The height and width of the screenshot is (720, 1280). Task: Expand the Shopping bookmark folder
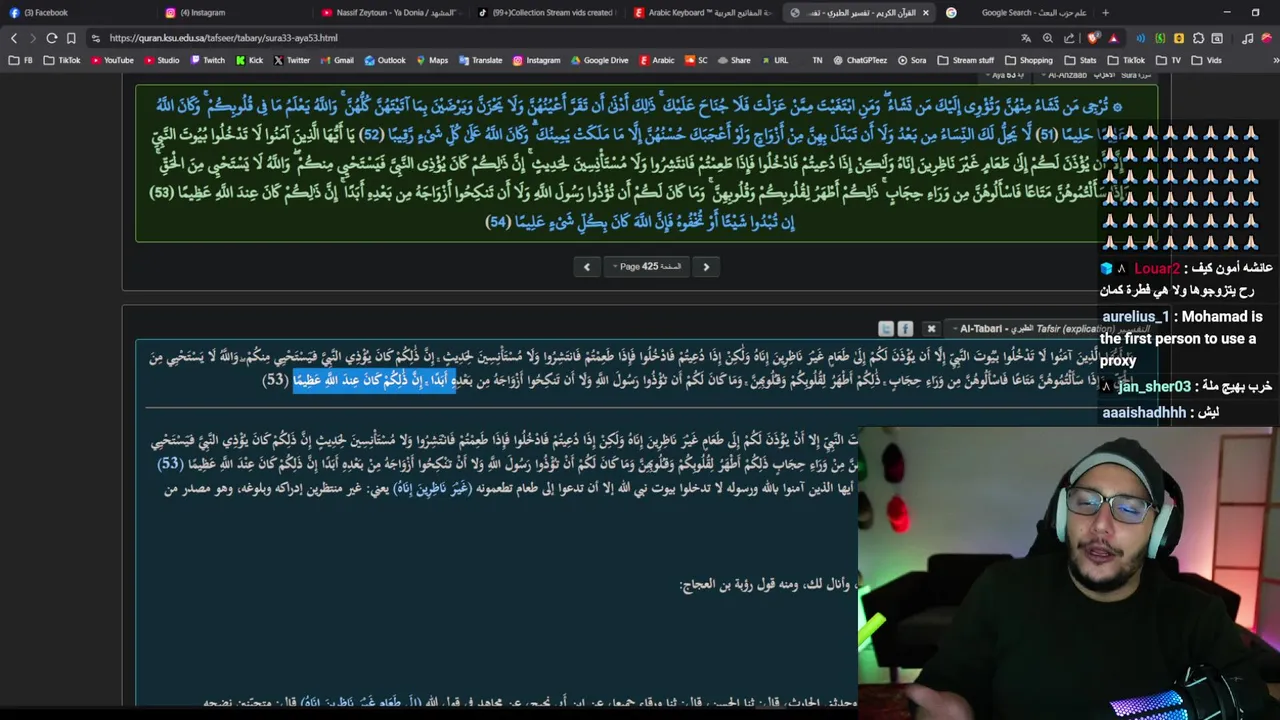1028,60
